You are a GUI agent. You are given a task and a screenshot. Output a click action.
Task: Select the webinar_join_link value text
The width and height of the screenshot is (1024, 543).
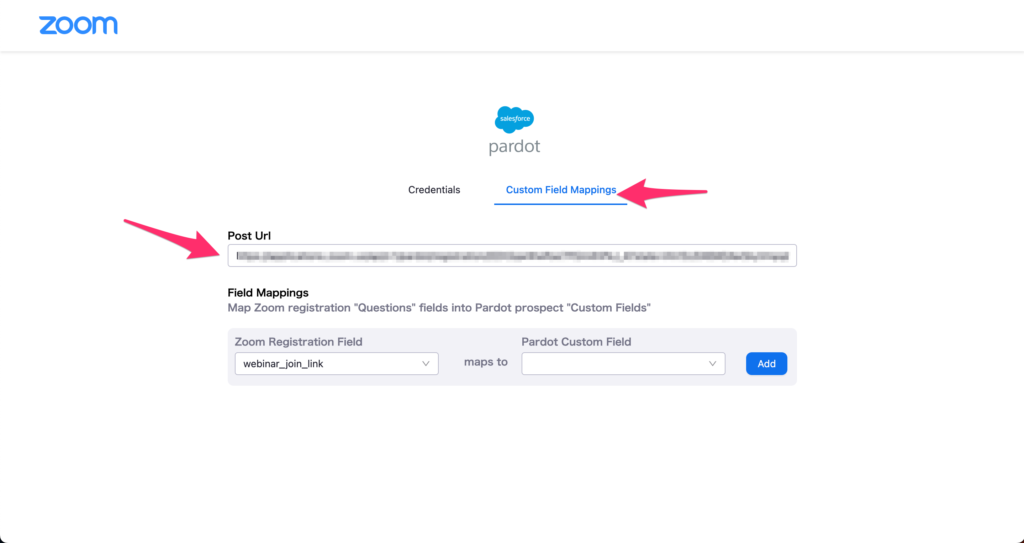coord(283,364)
